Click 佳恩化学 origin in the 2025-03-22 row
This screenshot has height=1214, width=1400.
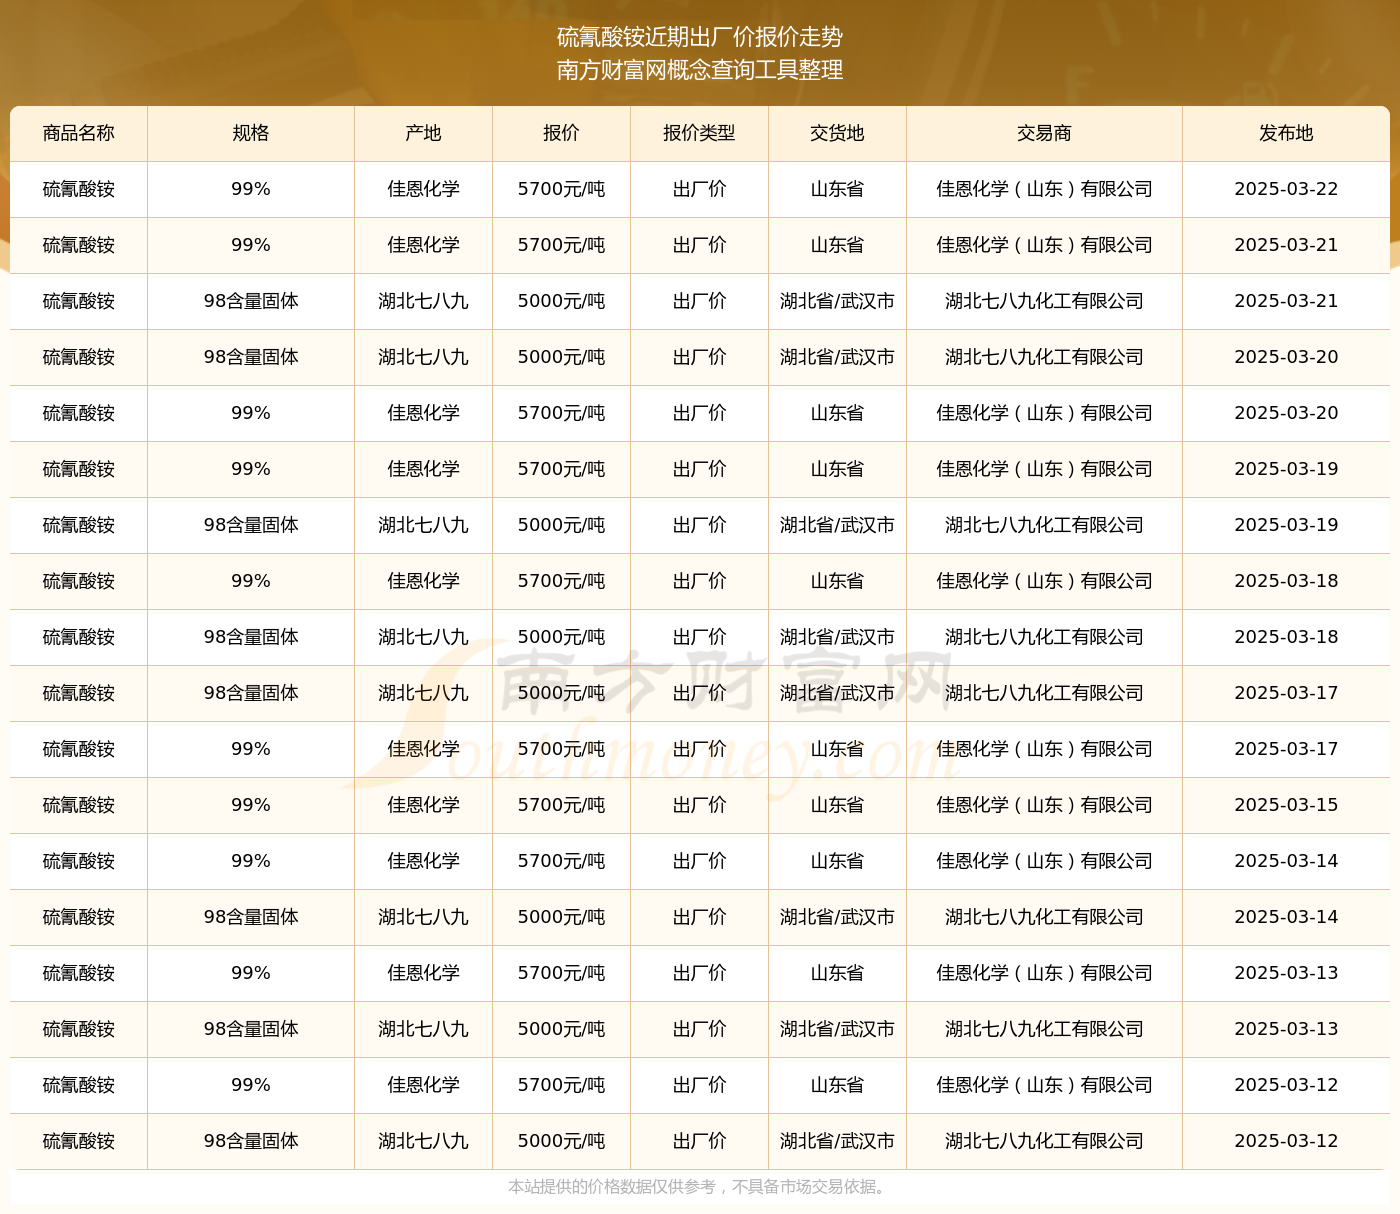point(423,189)
